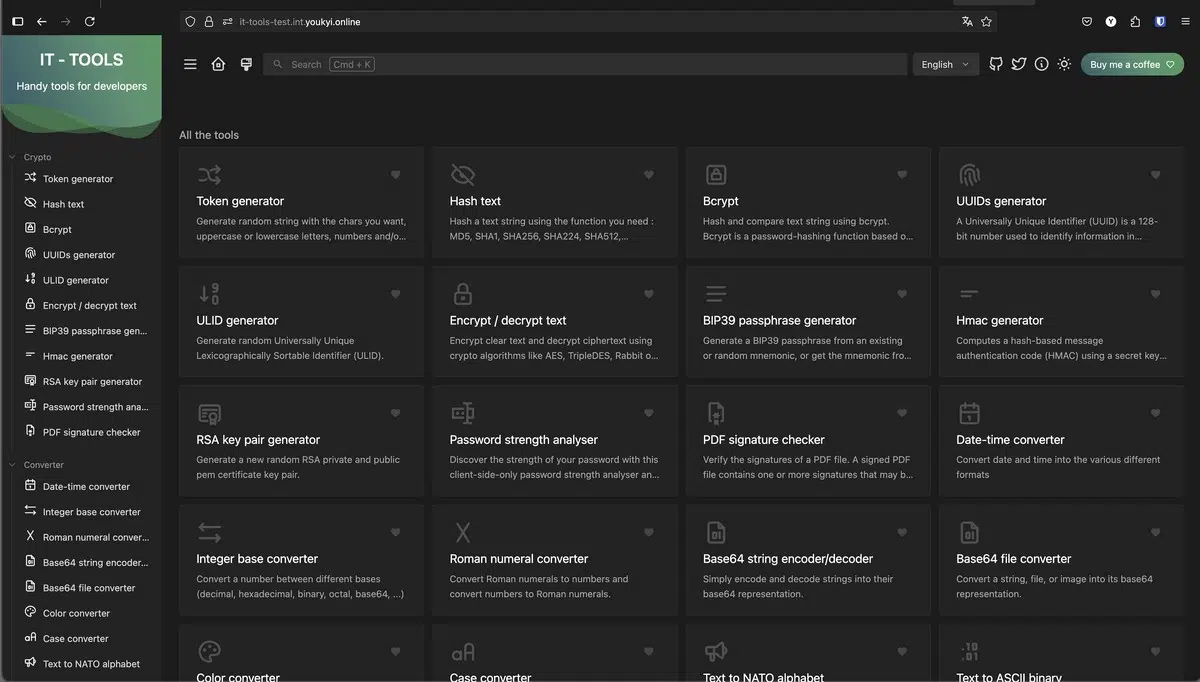The width and height of the screenshot is (1200, 682).
Task: Click the Password strength analyser card icon
Action: click(462, 413)
